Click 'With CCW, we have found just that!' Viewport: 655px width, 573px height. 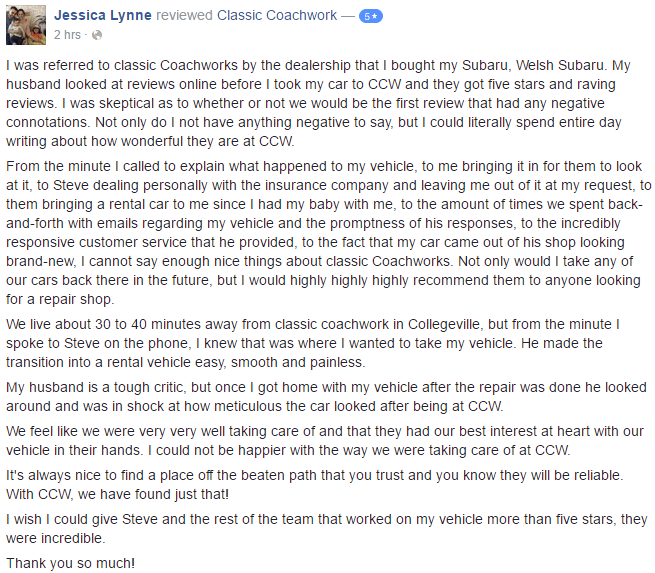coord(117,494)
